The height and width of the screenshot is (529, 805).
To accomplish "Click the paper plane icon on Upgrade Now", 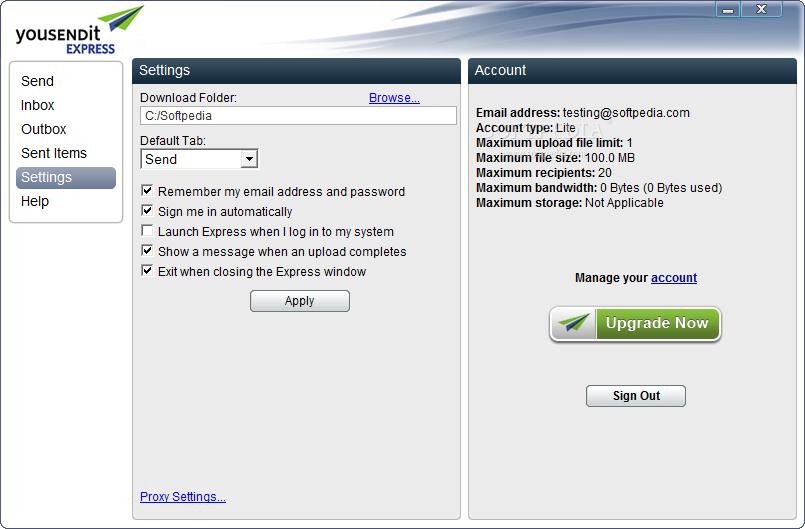I will tap(574, 323).
